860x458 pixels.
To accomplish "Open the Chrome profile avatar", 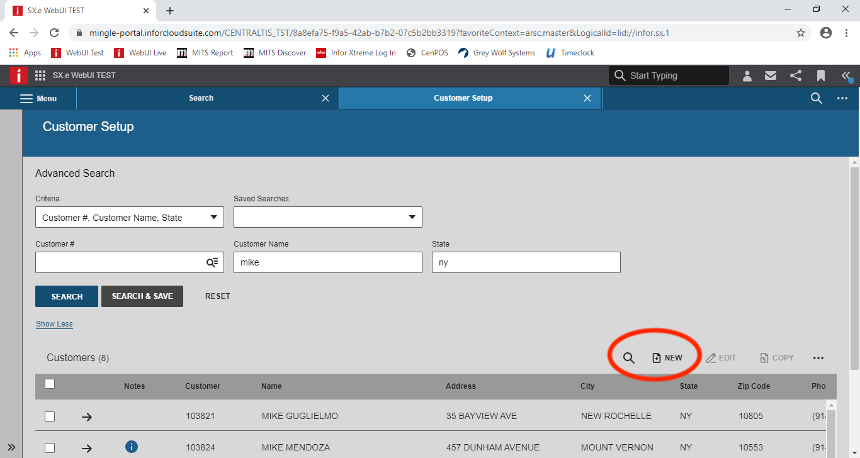I will coord(826,33).
